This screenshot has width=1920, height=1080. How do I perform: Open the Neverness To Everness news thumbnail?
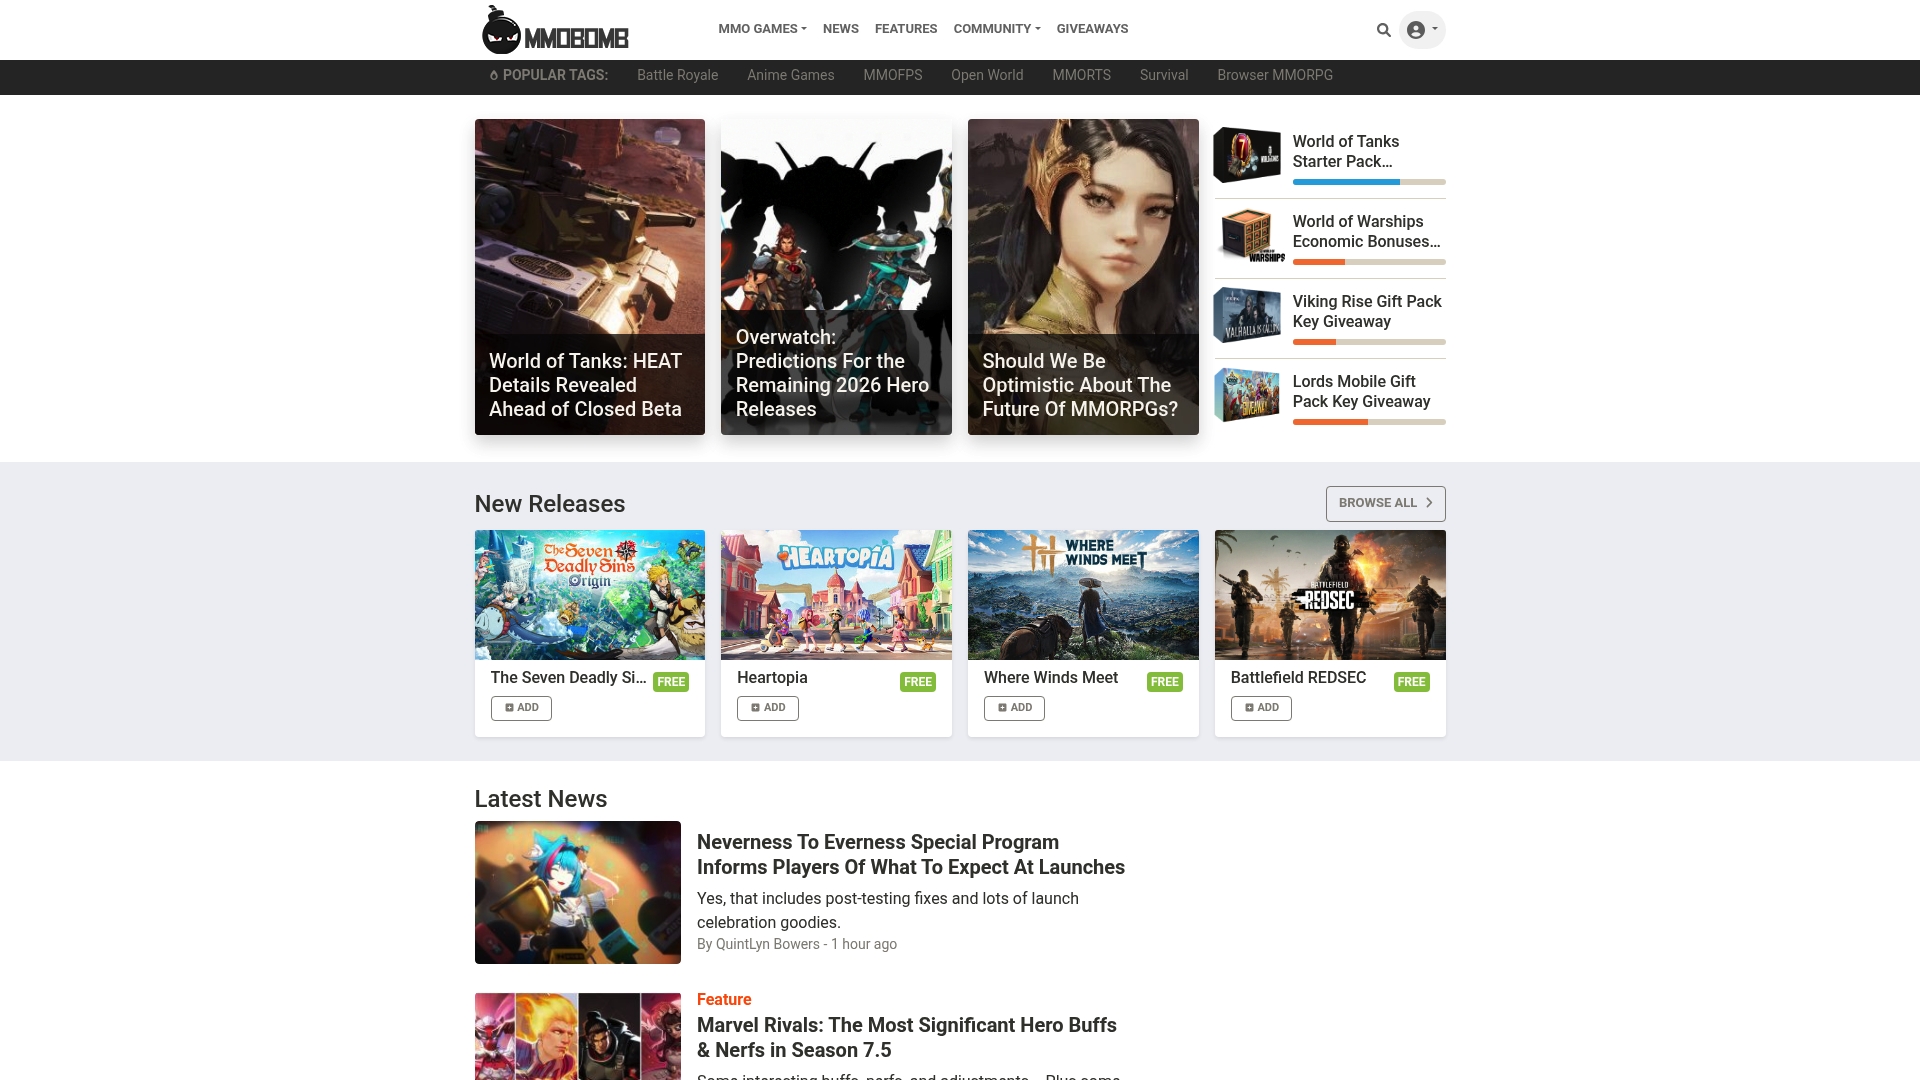tap(577, 892)
